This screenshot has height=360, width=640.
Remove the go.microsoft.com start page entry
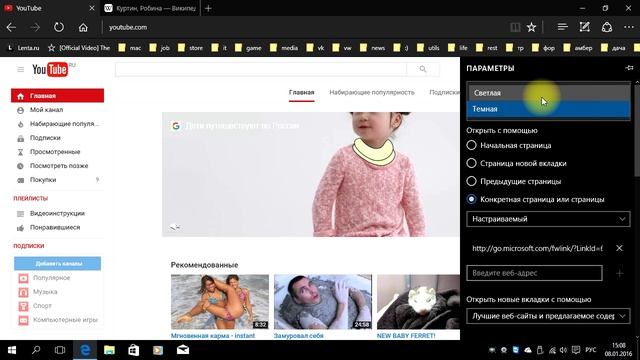pos(619,248)
